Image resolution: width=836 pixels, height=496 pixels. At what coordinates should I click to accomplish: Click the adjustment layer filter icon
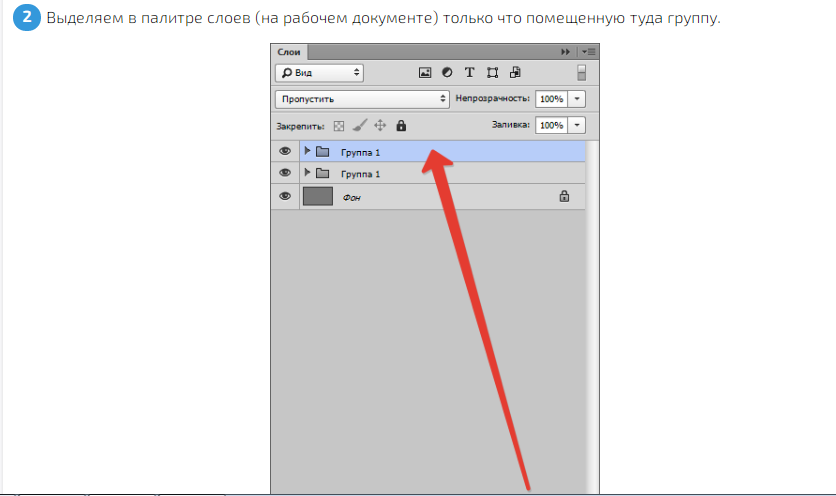pyautogui.click(x=446, y=73)
